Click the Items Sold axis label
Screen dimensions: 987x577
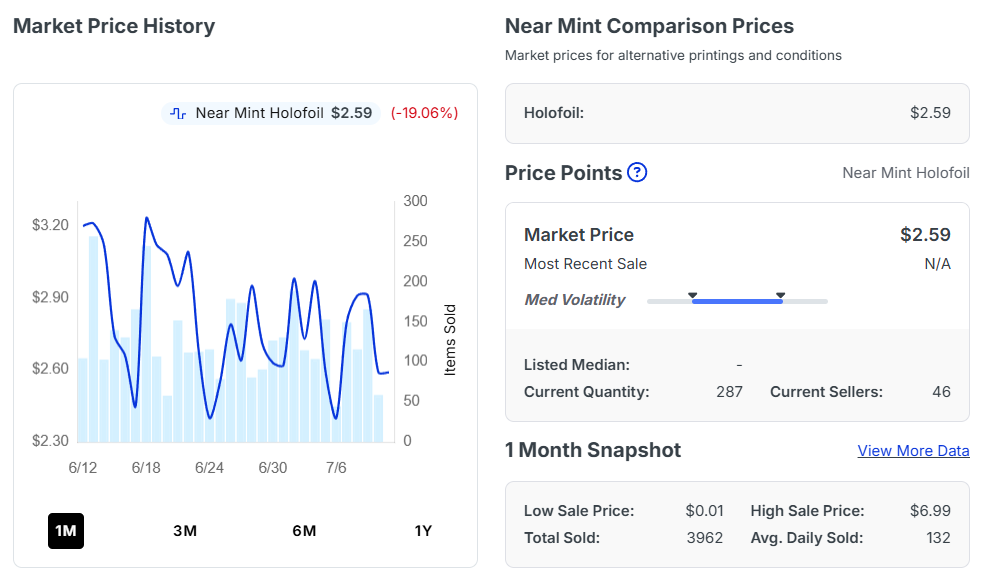[449, 340]
